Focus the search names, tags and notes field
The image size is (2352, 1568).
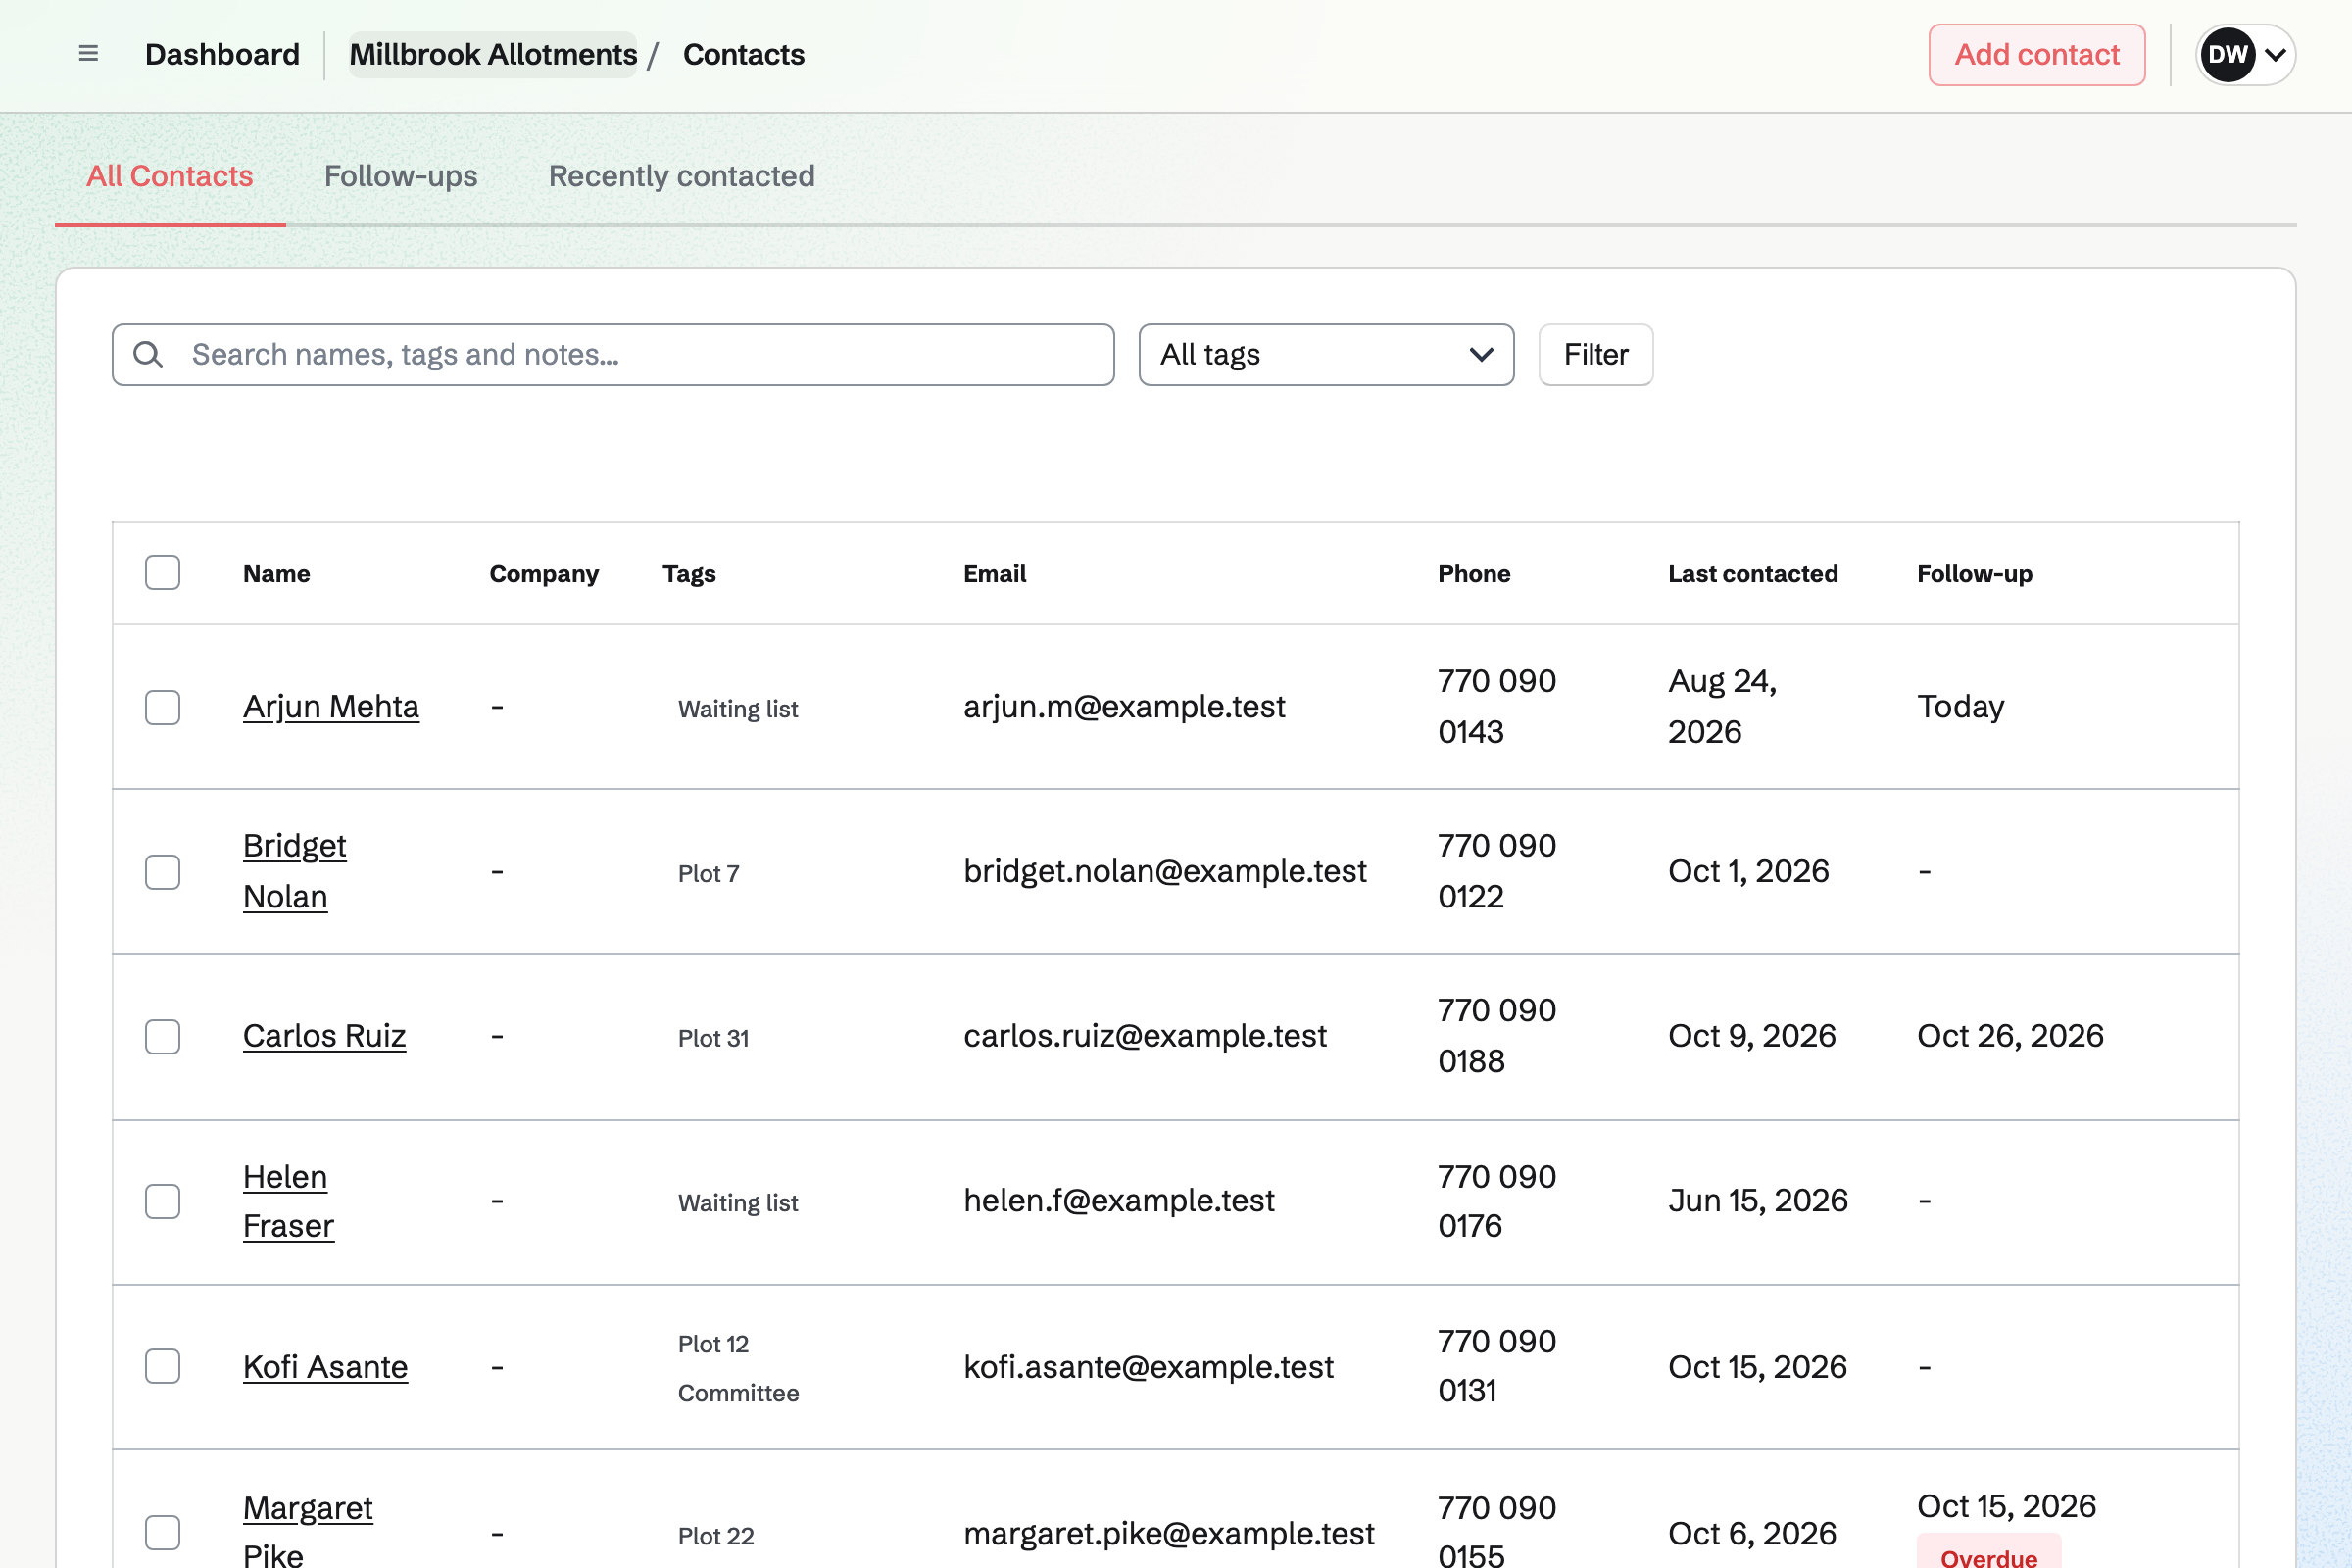pyautogui.click(x=613, y=354)
